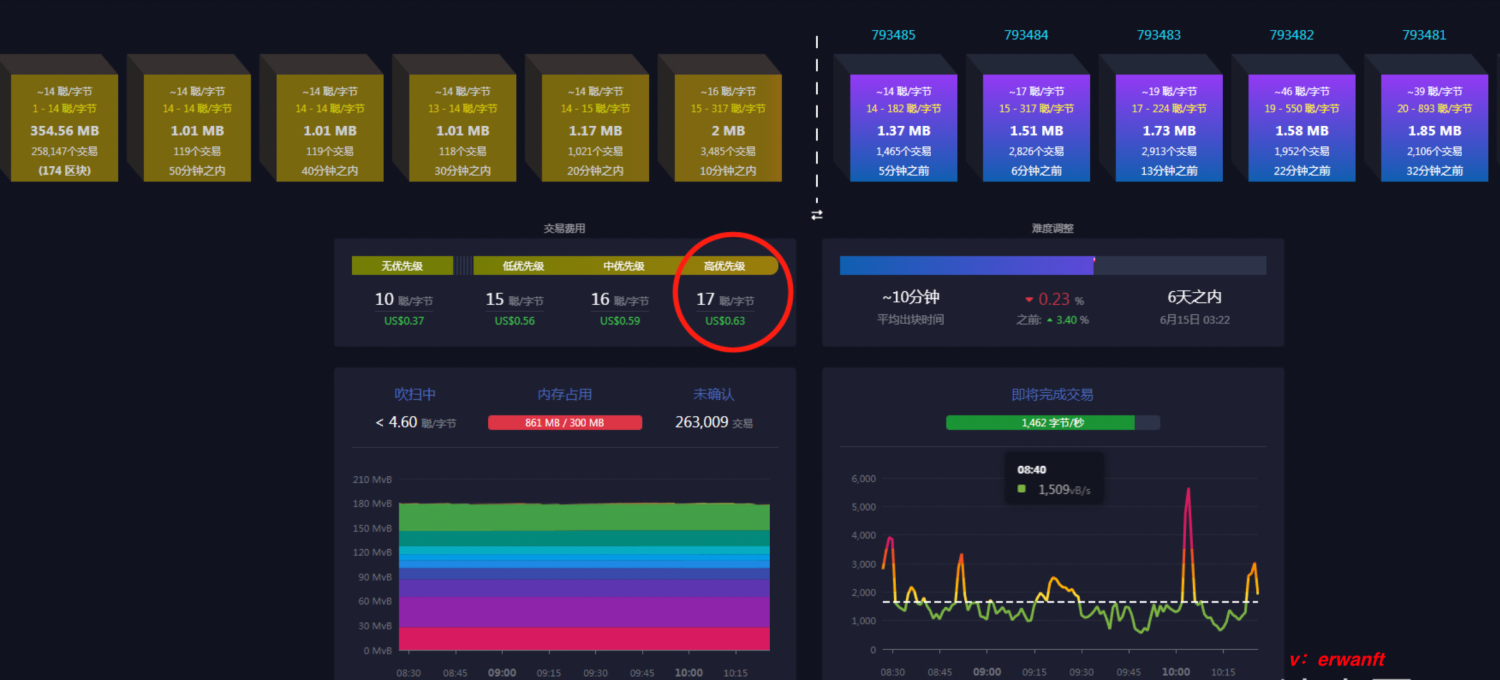Open block height 793481
This screenshot has width=1500, height=680.
point(1424,35)
